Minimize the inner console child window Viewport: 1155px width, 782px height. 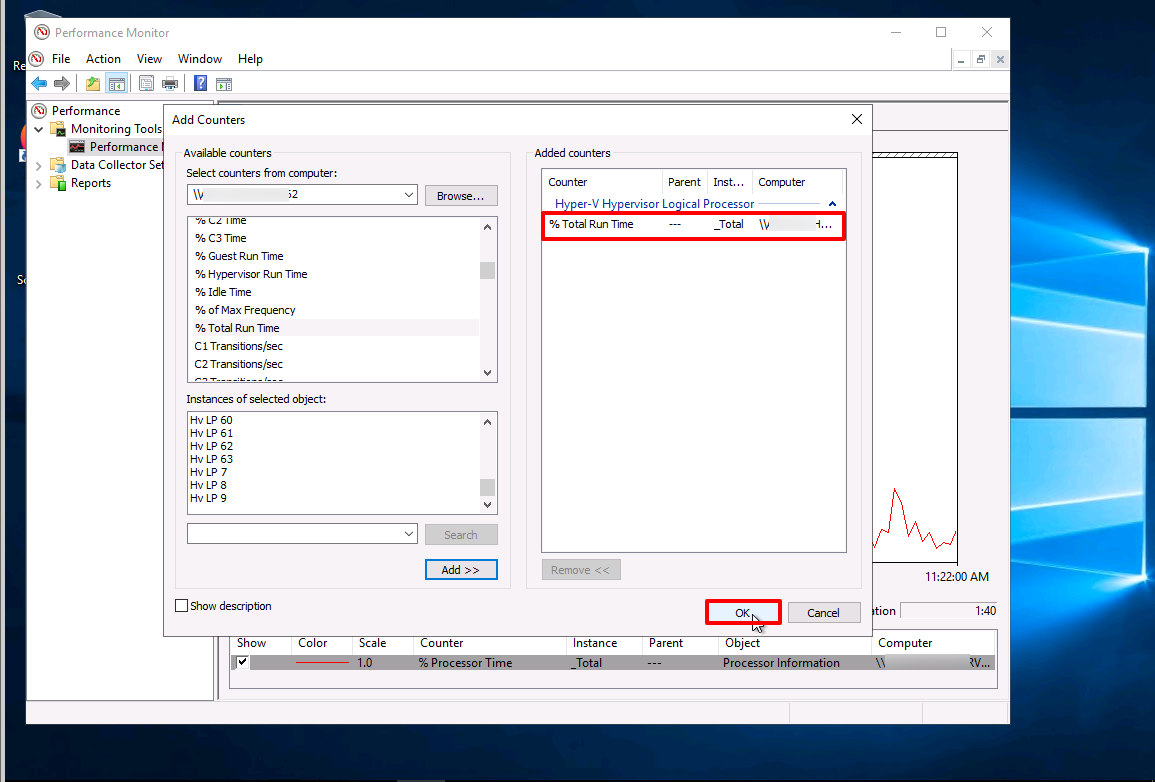(961, 60)
